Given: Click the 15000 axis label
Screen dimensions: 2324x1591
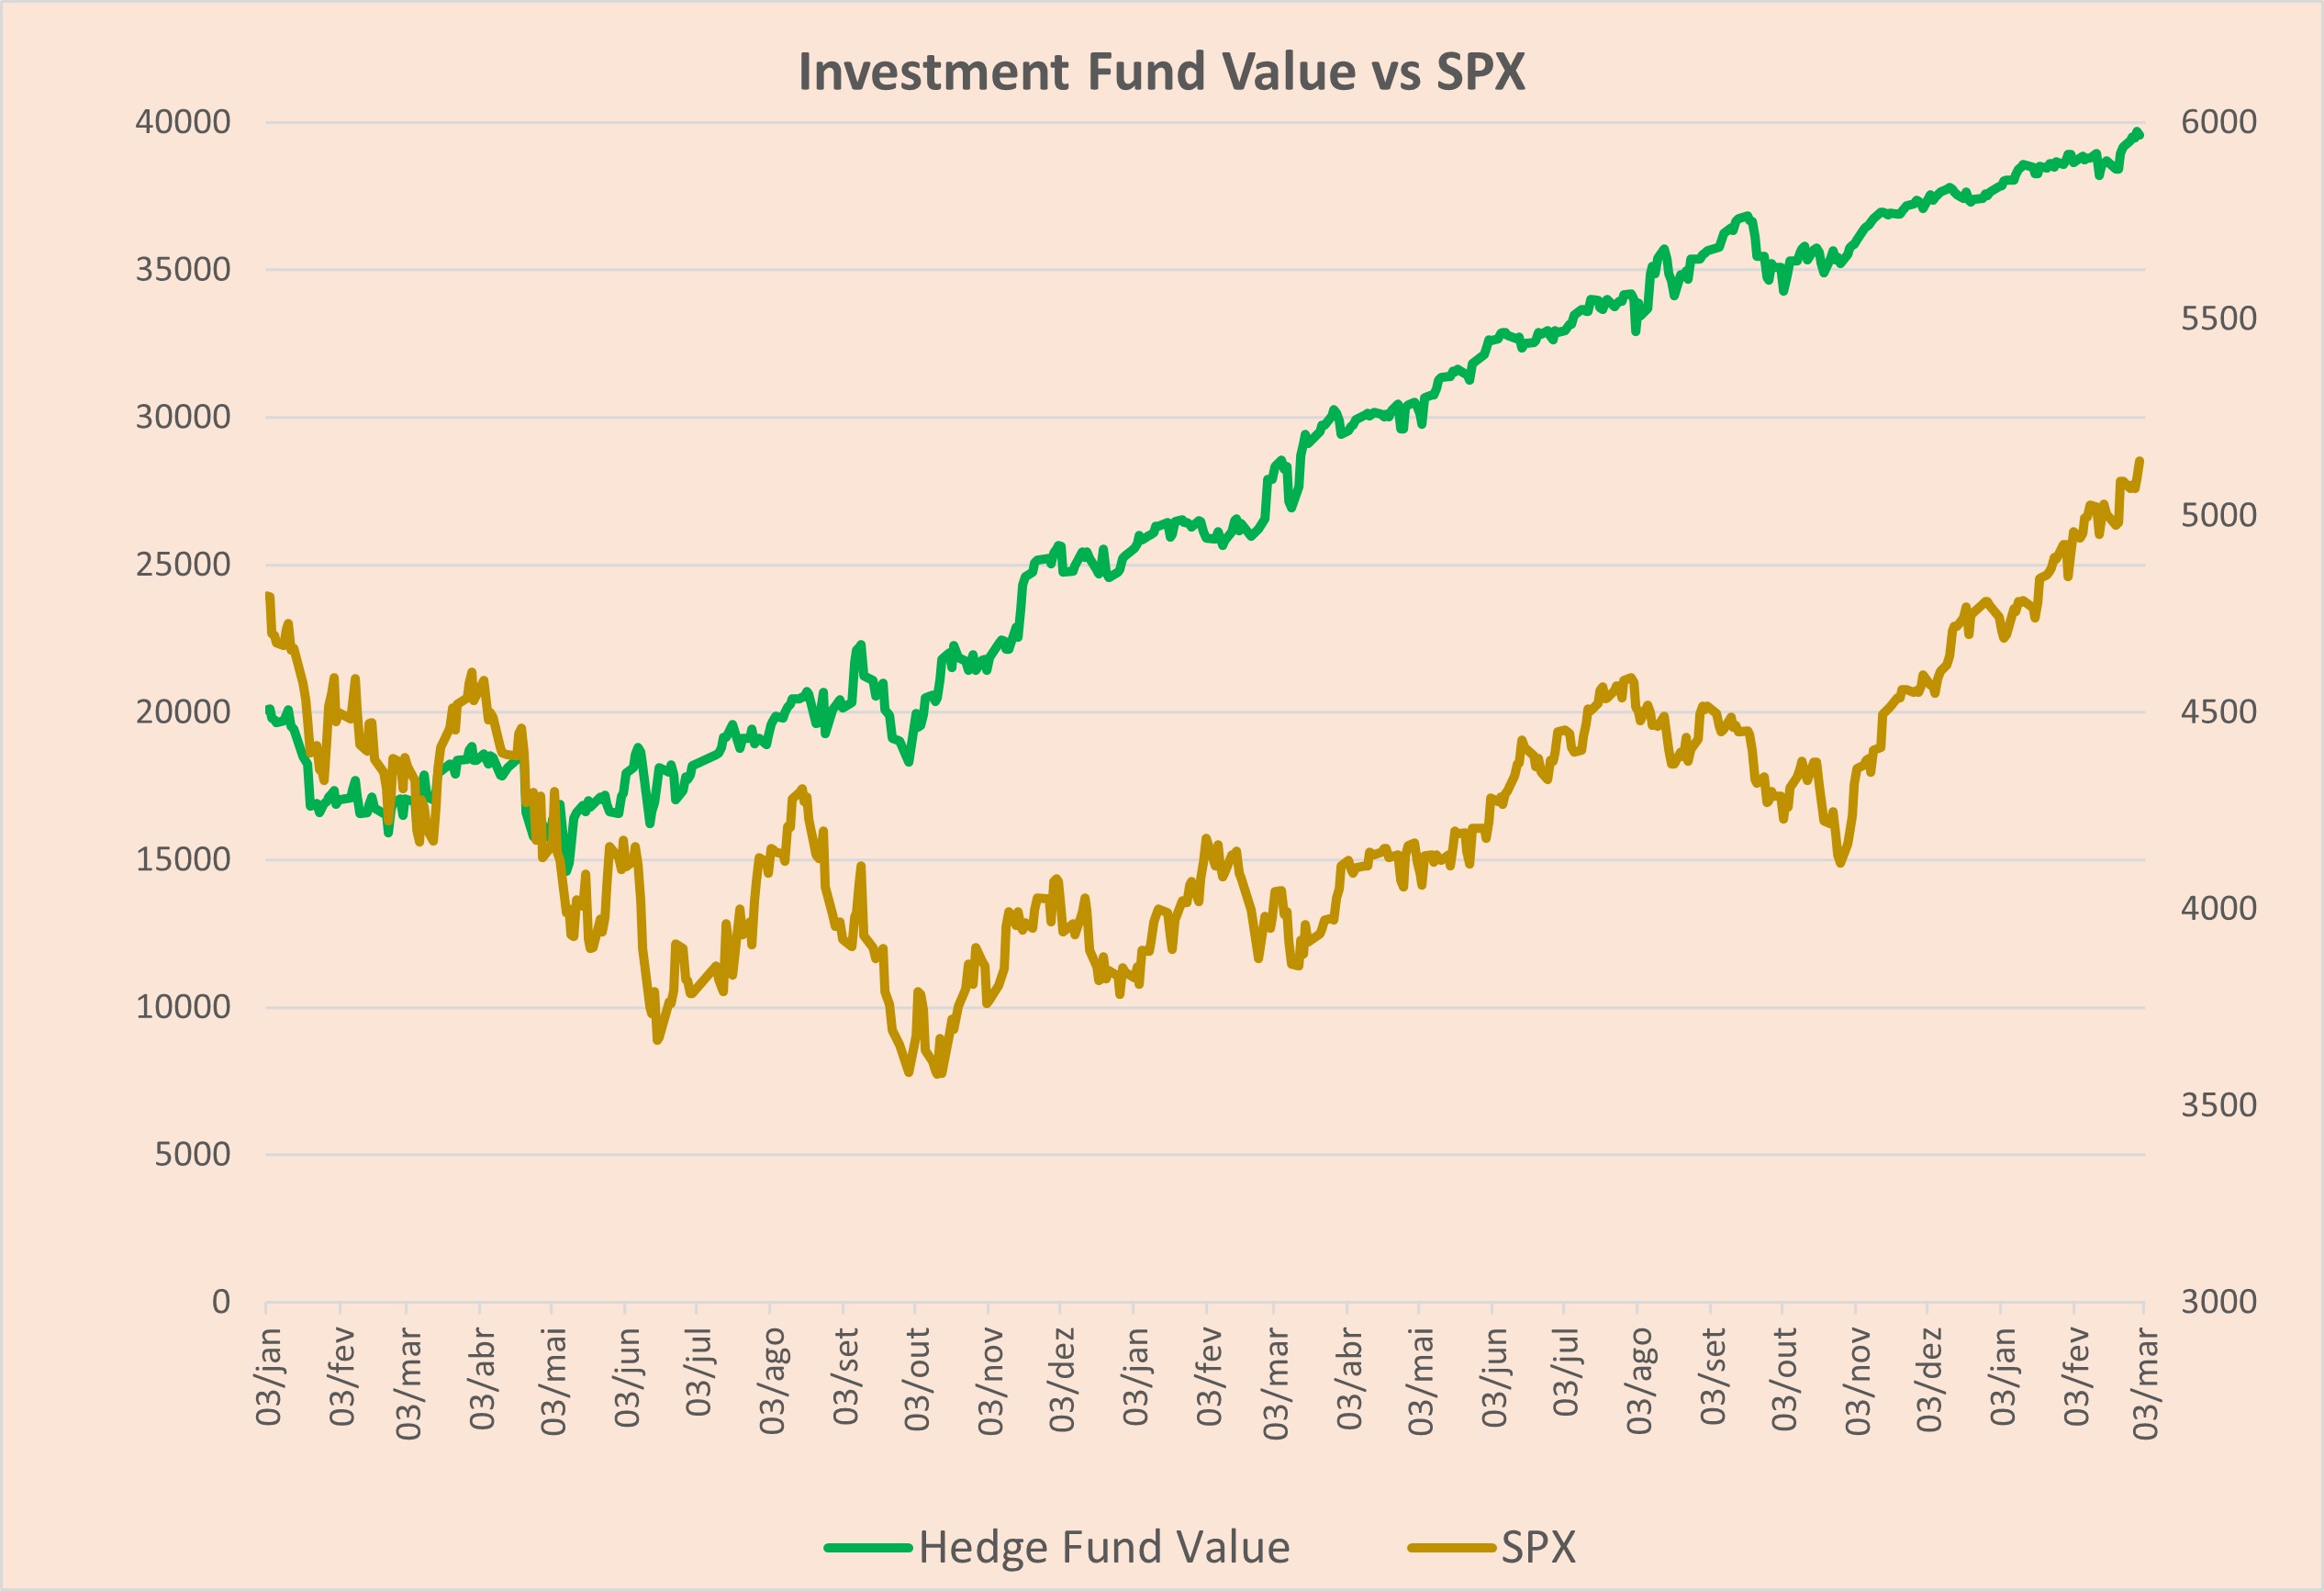Looking at the screenshot, I should 183,859.
